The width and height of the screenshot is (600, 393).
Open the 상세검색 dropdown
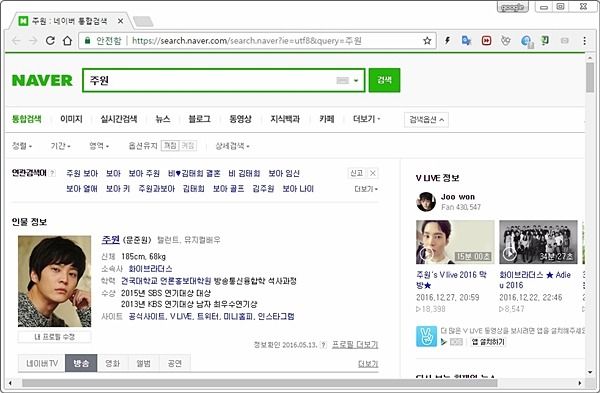tap(232, 146)
